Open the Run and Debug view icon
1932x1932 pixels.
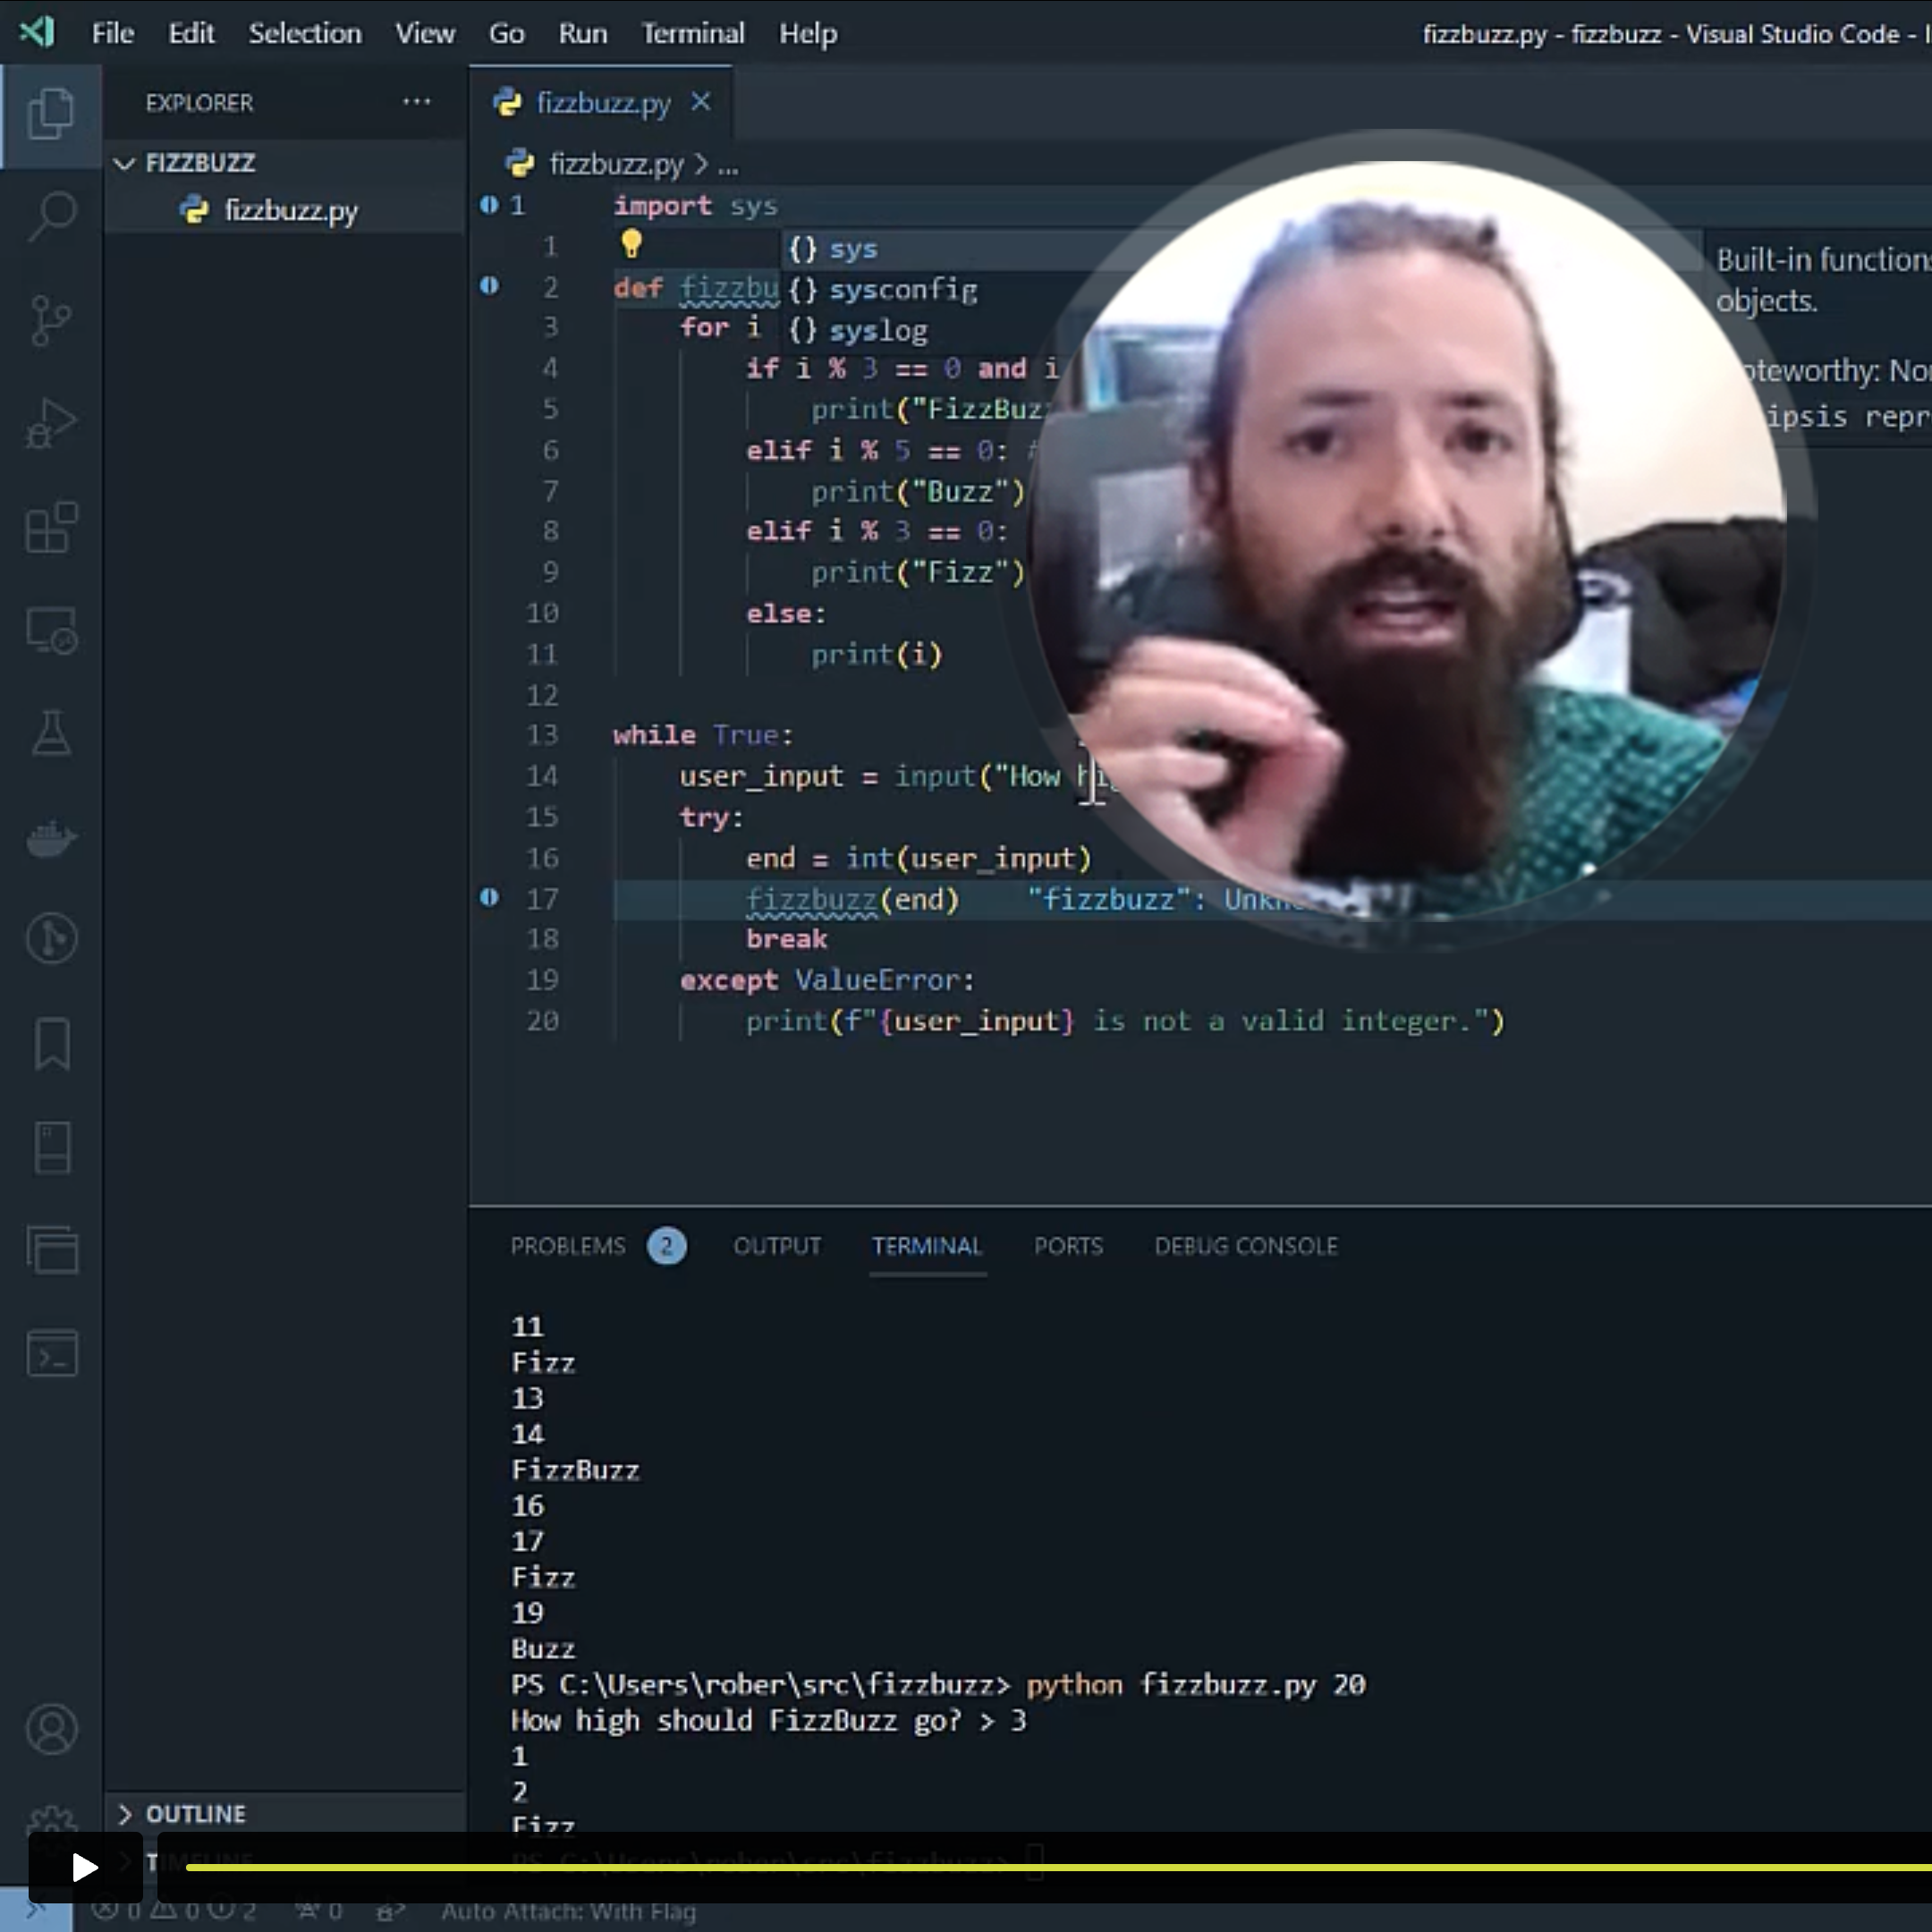click(x=51, y=424)
